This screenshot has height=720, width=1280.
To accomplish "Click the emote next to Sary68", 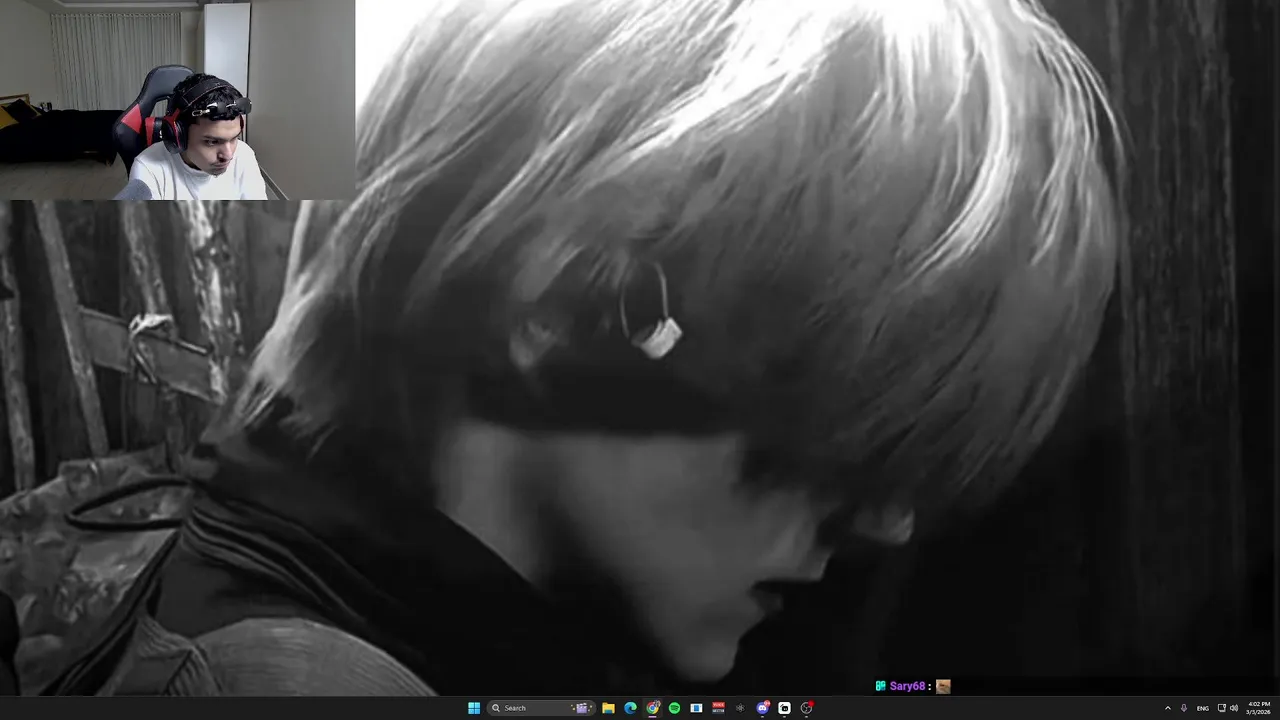I will coord(943,686).
